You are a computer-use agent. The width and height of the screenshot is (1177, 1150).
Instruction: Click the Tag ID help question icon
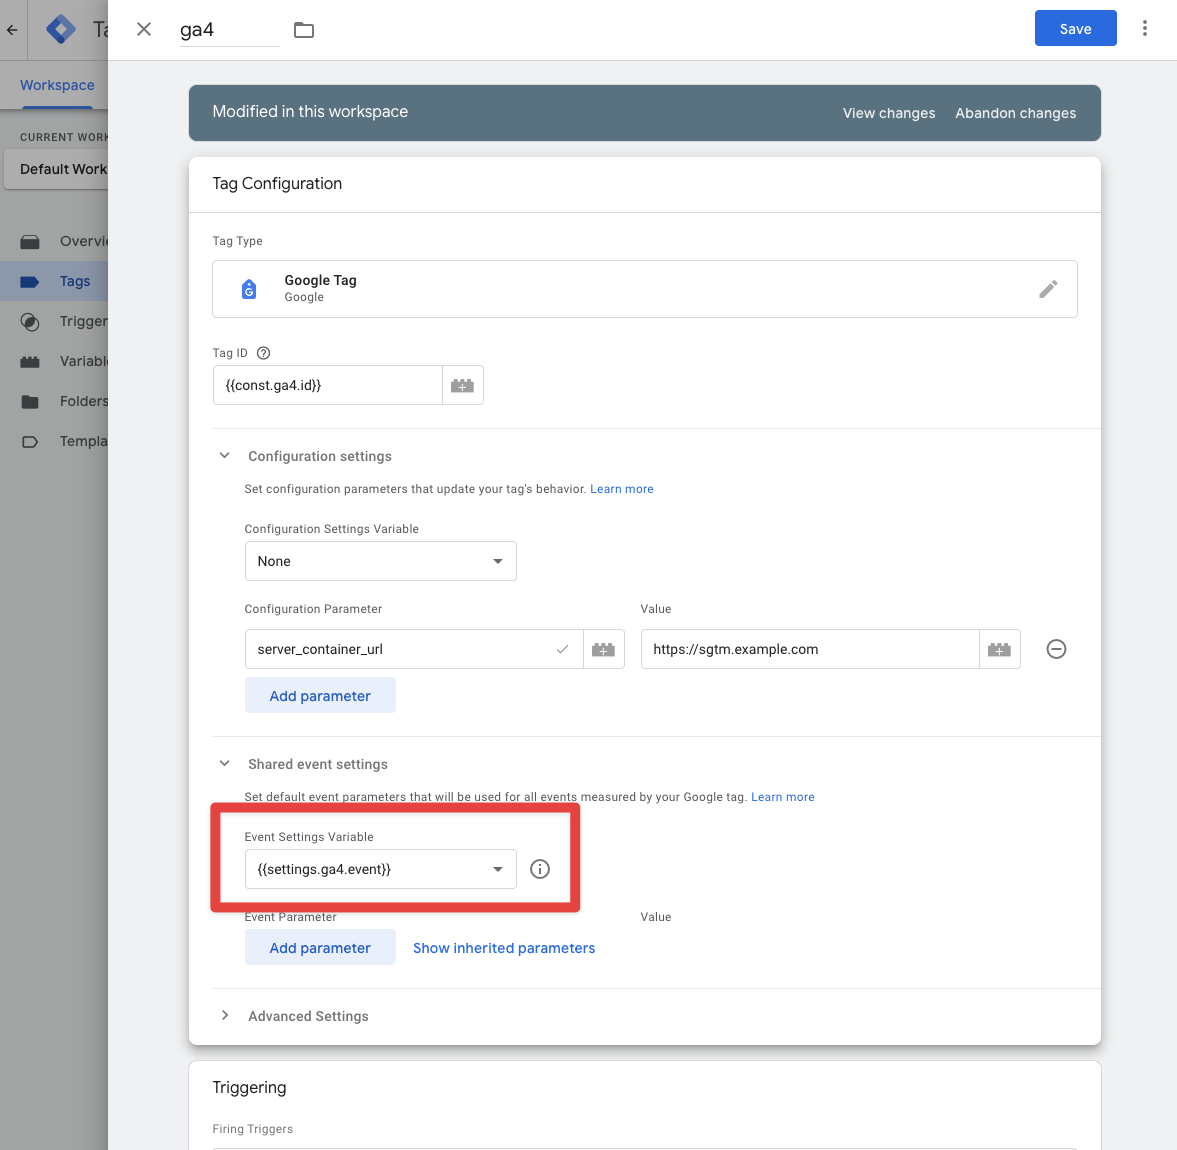264,353
